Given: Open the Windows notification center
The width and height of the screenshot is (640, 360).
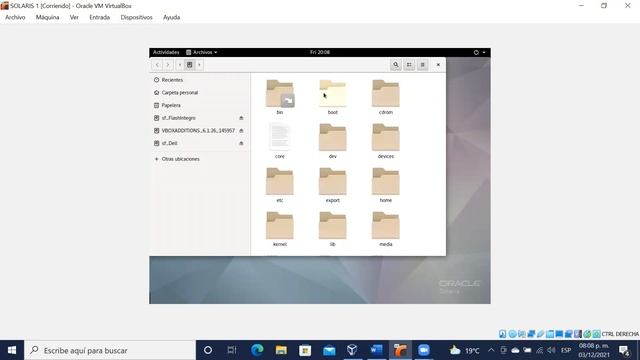Looking at the screenshot, I should (624, 350).
